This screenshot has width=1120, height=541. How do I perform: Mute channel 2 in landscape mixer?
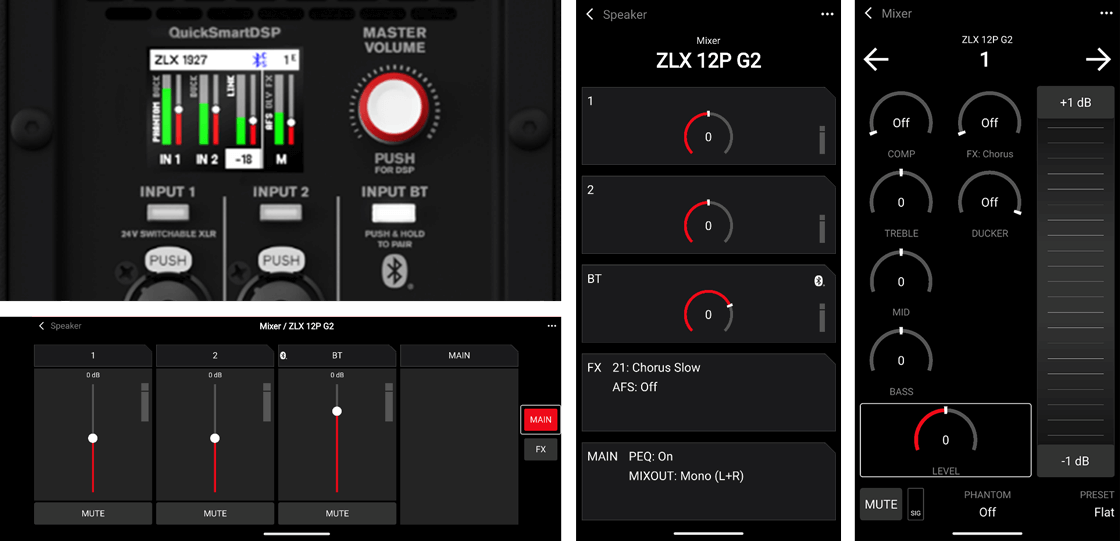click(215, 513)
